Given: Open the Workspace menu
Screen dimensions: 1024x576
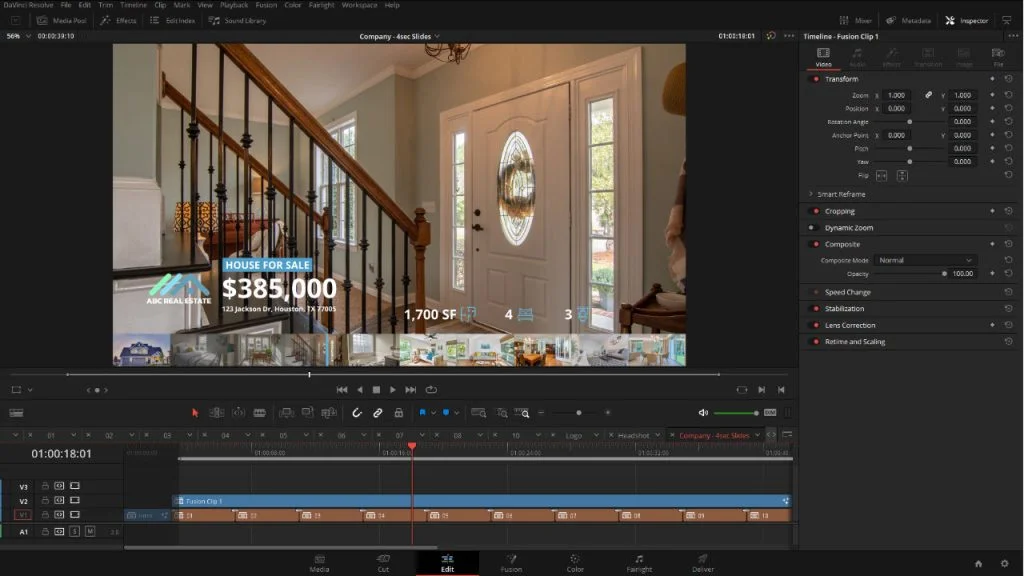Looking at the screenshot, I should coord(359,5).
